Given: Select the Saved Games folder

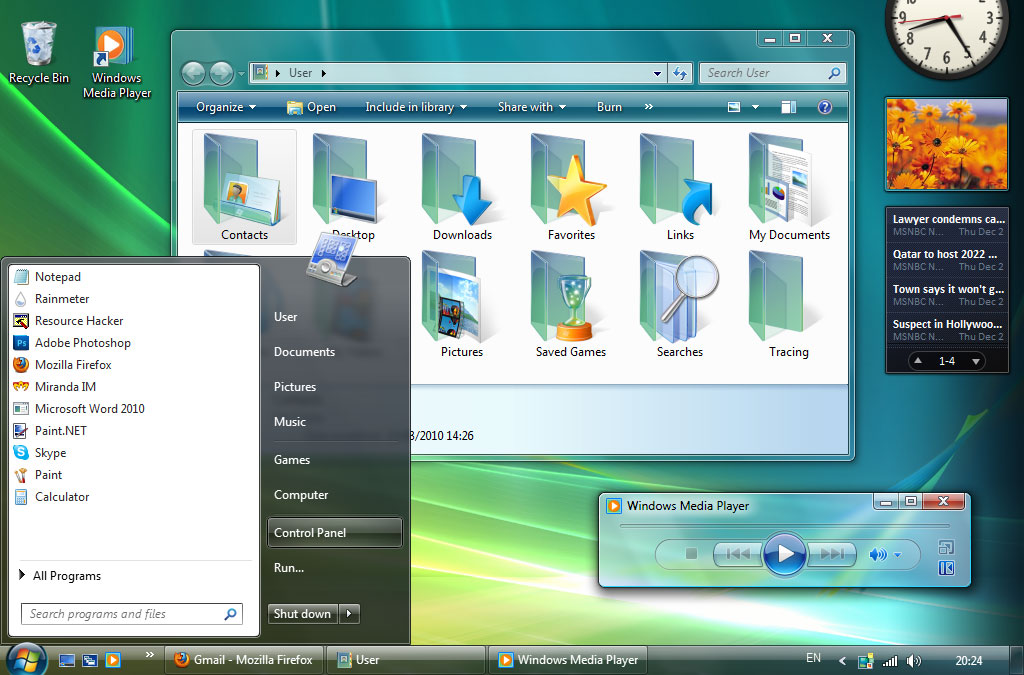Looking at the screenshot, I should click(571, 305).
